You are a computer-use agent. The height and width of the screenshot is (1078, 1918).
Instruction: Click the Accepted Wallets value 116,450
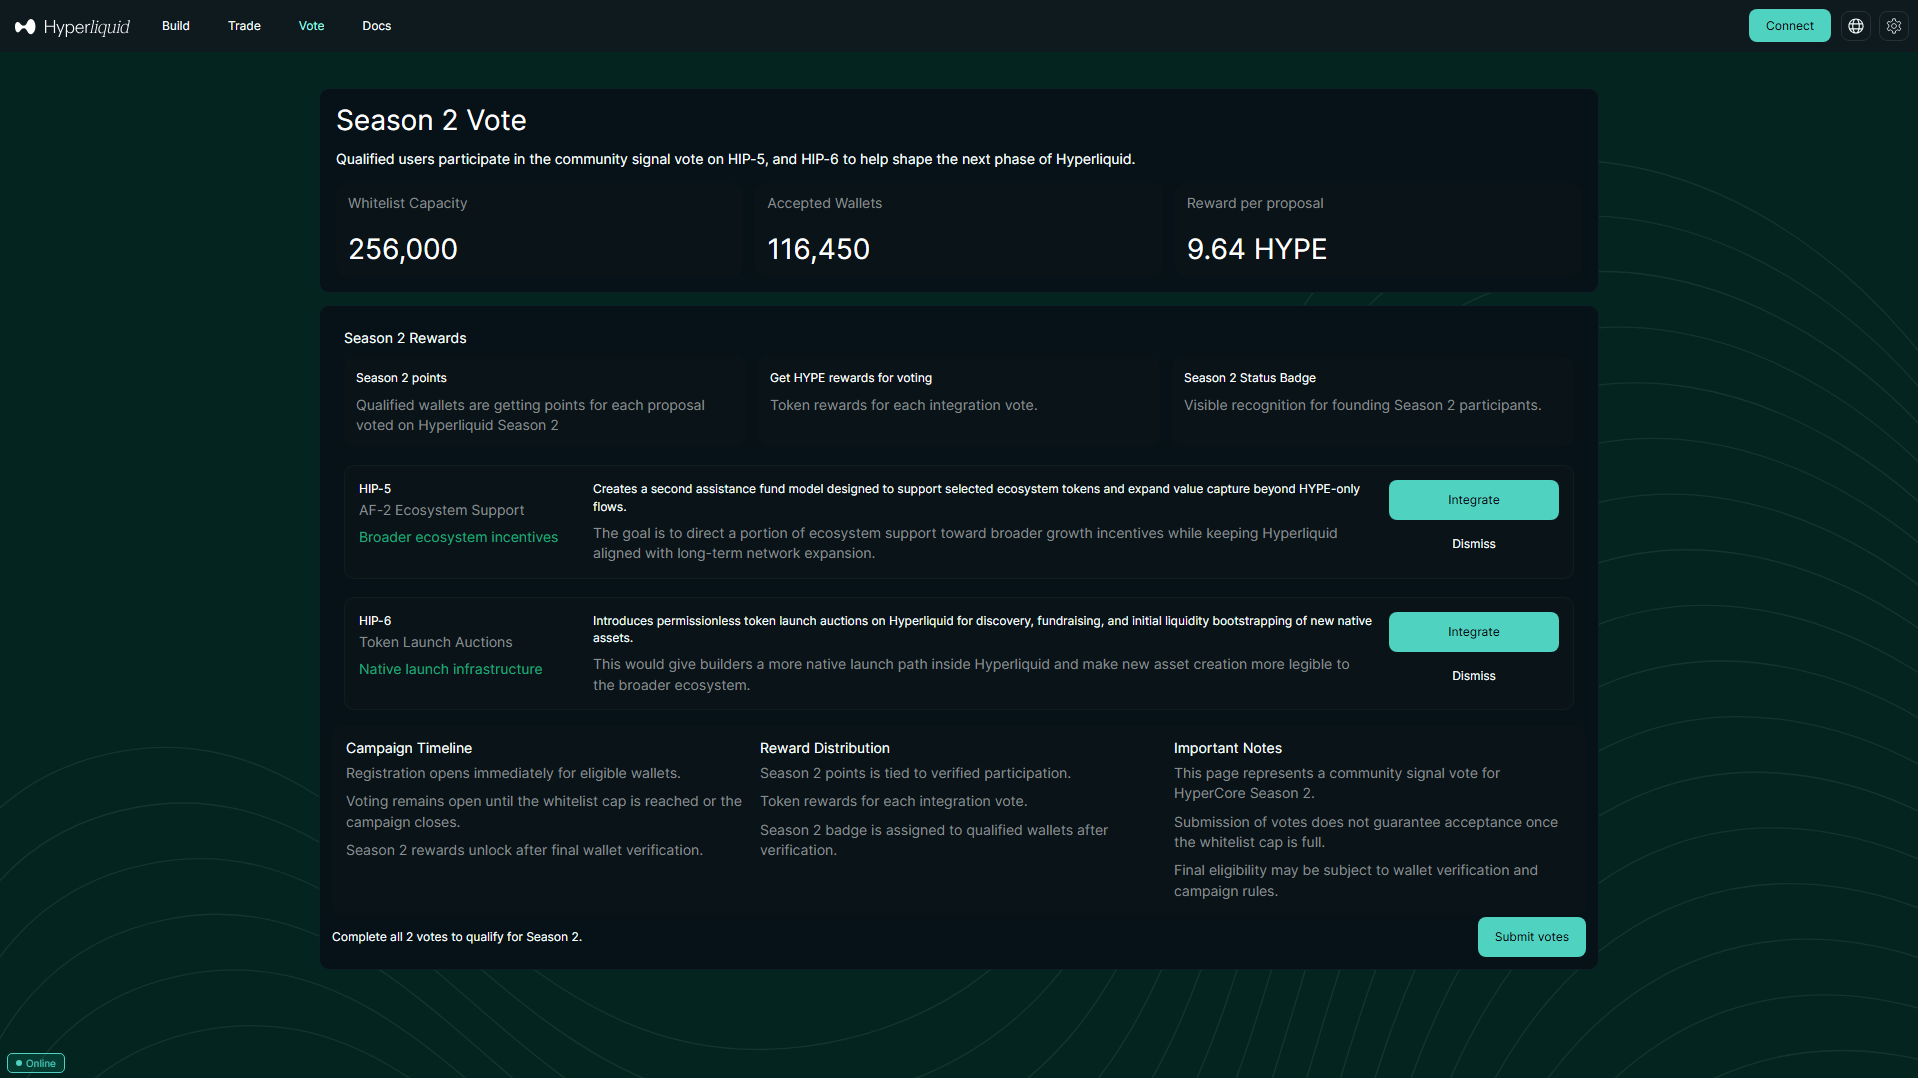818,249
